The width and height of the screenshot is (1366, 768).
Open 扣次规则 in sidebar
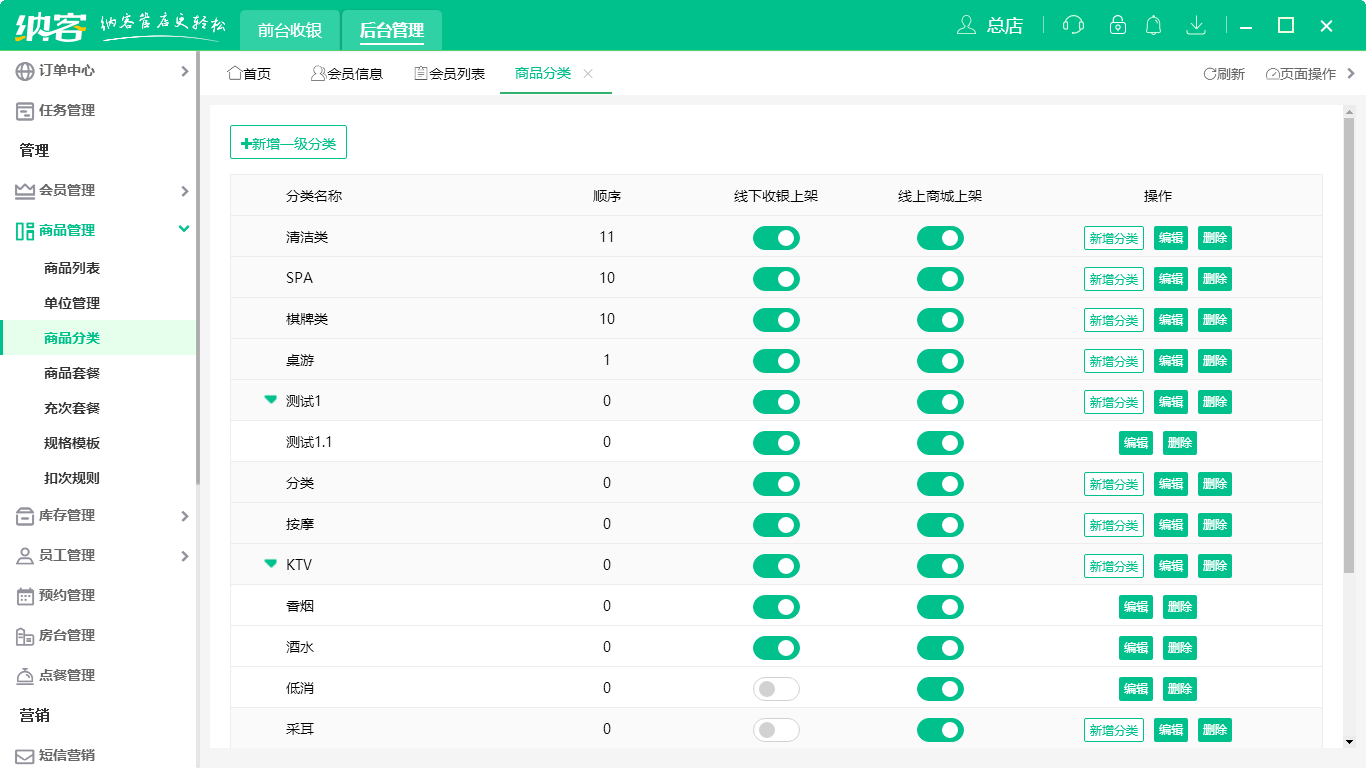72,478
